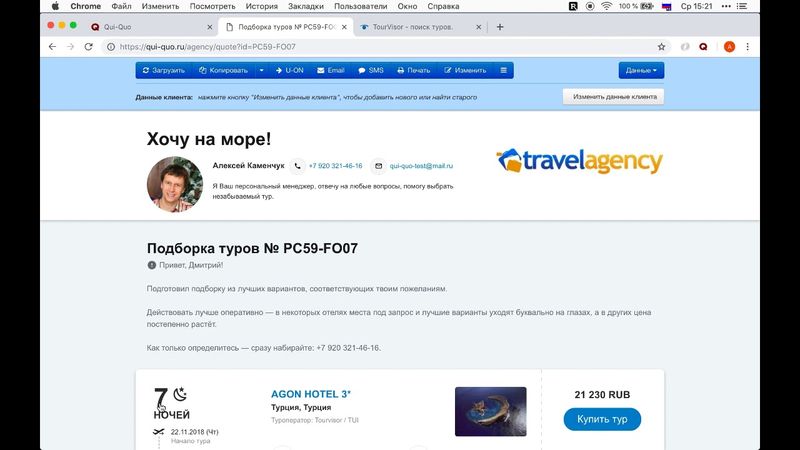Open the История menu
The width and height of the screenshot is (800, 450).
262,6
